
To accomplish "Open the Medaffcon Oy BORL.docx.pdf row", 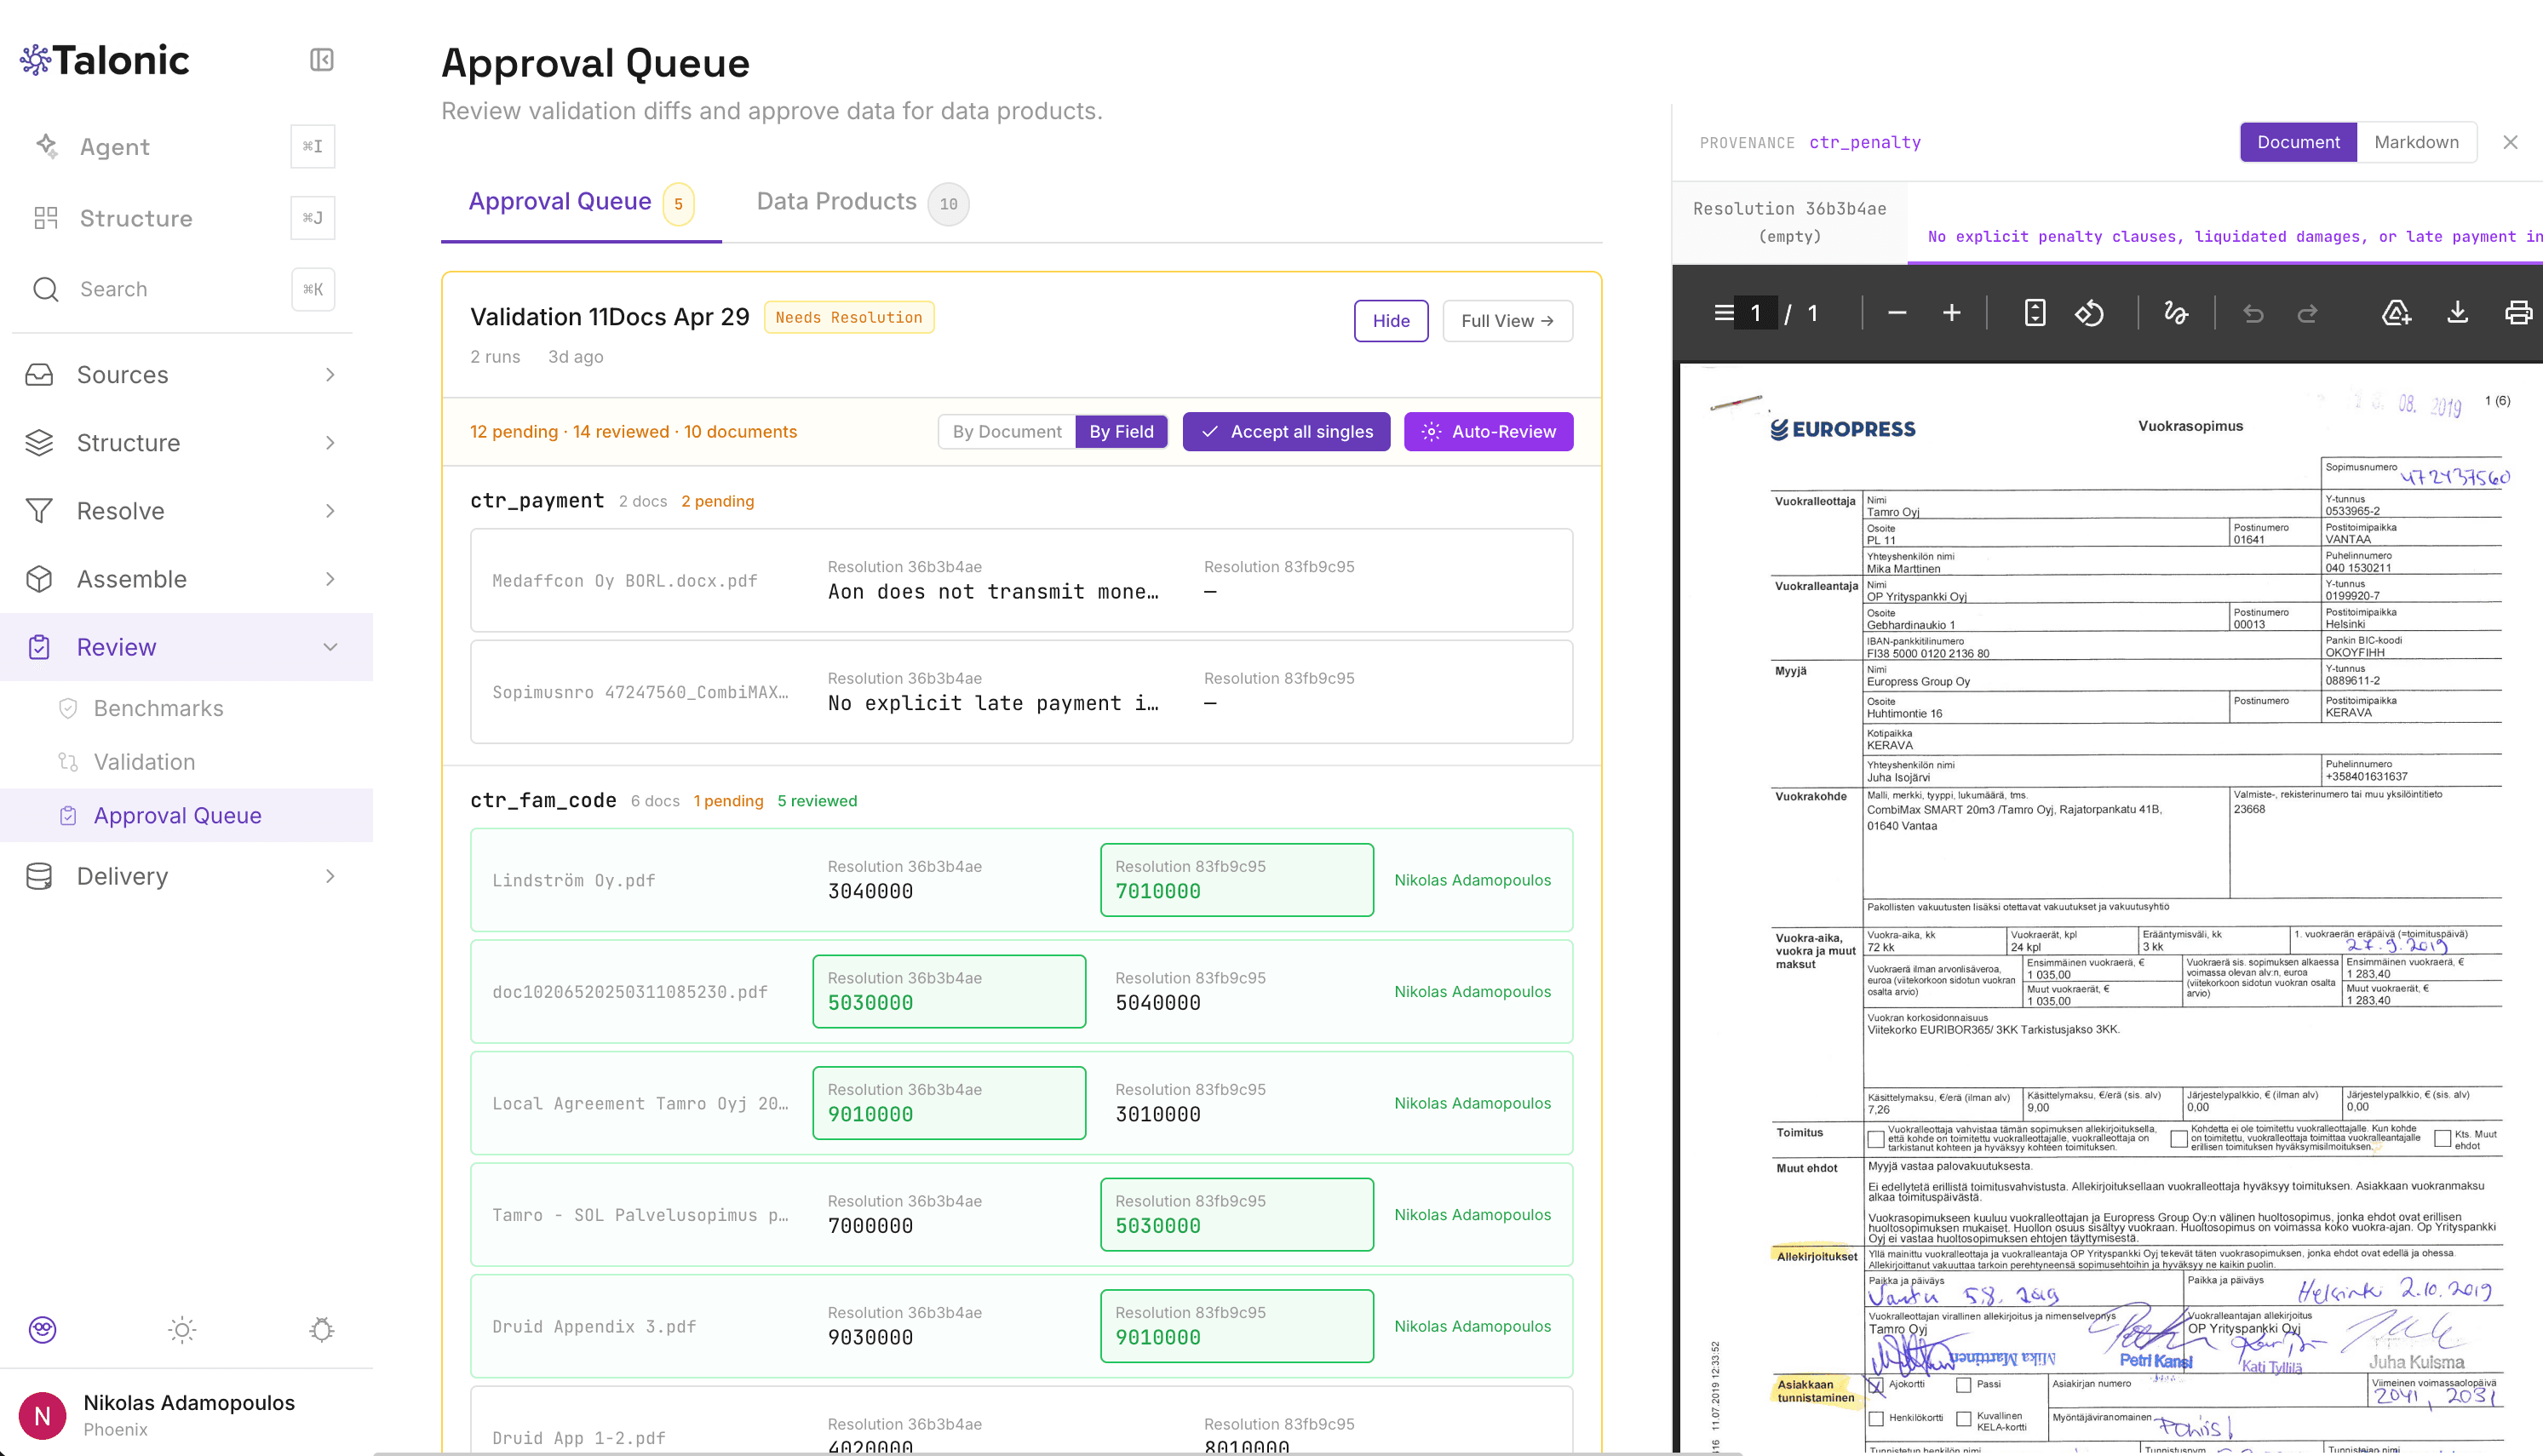I will tap(1021, 580).
